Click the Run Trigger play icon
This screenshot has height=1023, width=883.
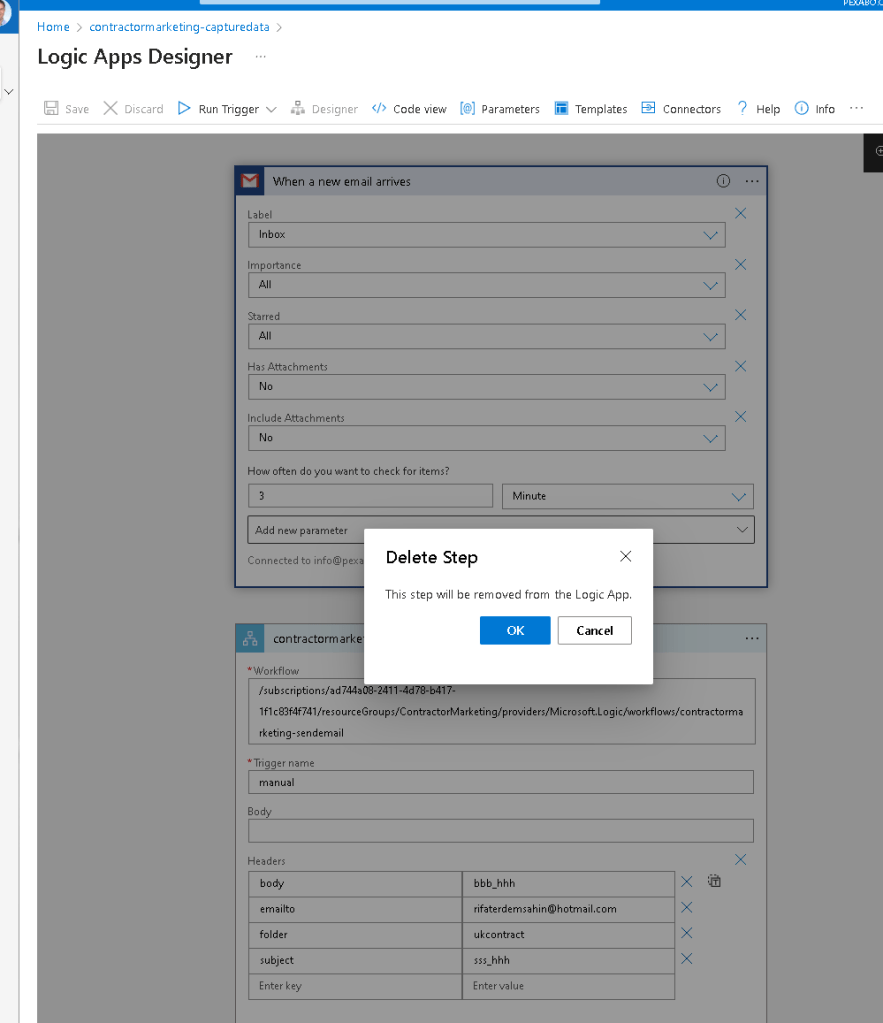coord(184,108)
